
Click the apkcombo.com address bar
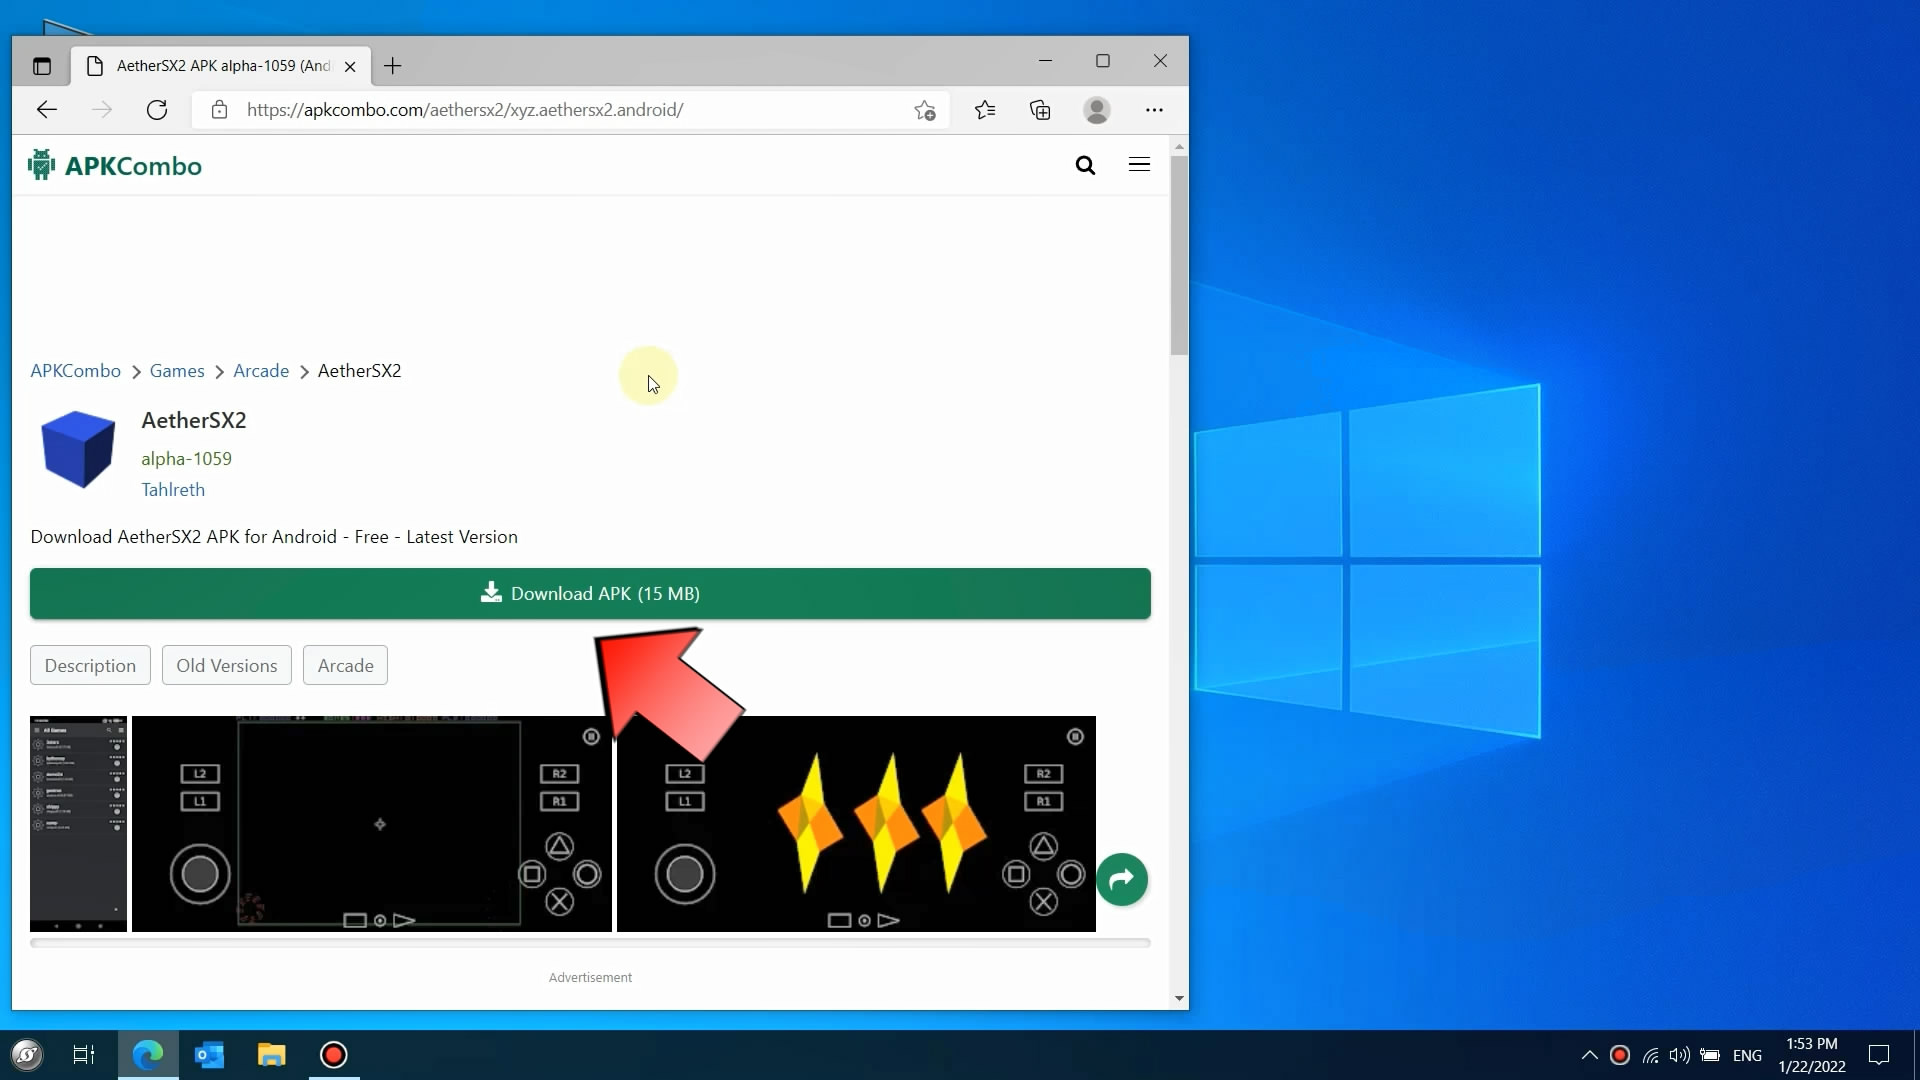pyautogui.click(x=570, y=110)
